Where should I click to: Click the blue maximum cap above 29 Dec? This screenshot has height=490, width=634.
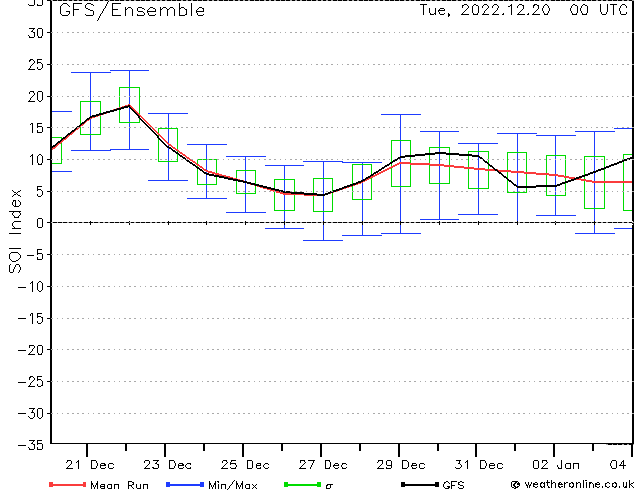click(401, 114)
